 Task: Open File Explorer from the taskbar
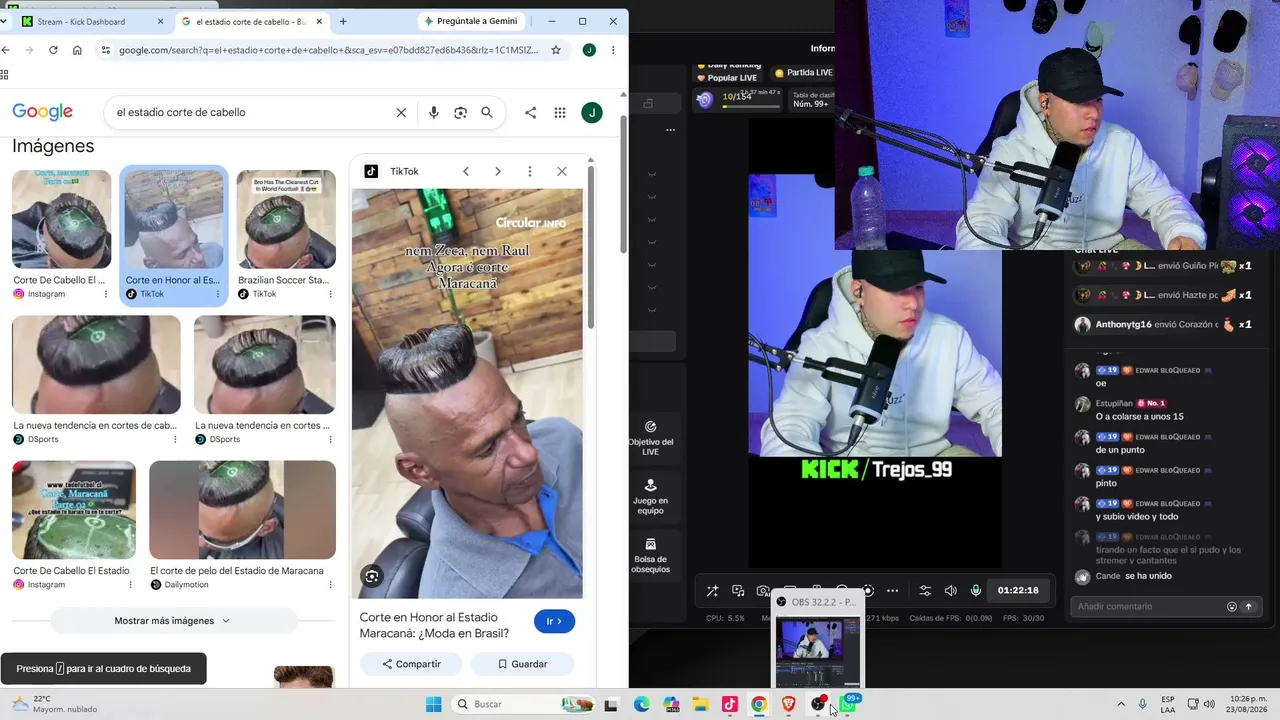point(700,705)
